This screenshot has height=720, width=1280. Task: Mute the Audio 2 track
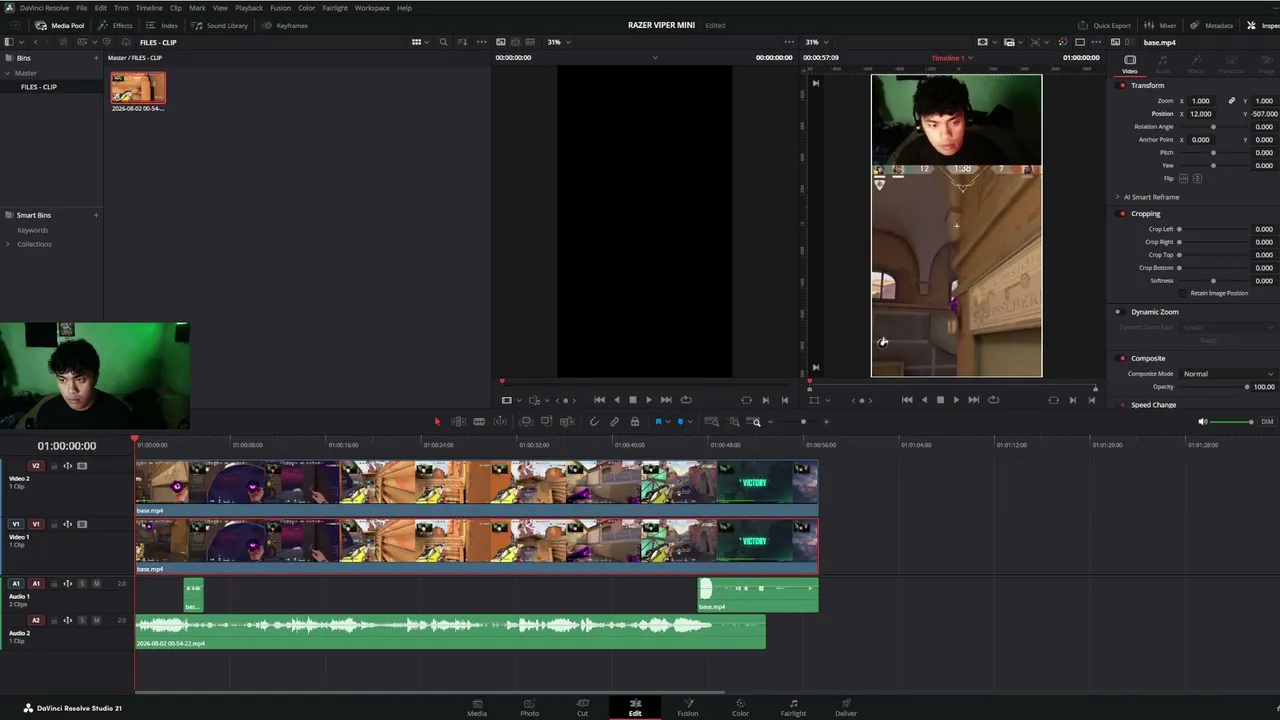(96, 620)
